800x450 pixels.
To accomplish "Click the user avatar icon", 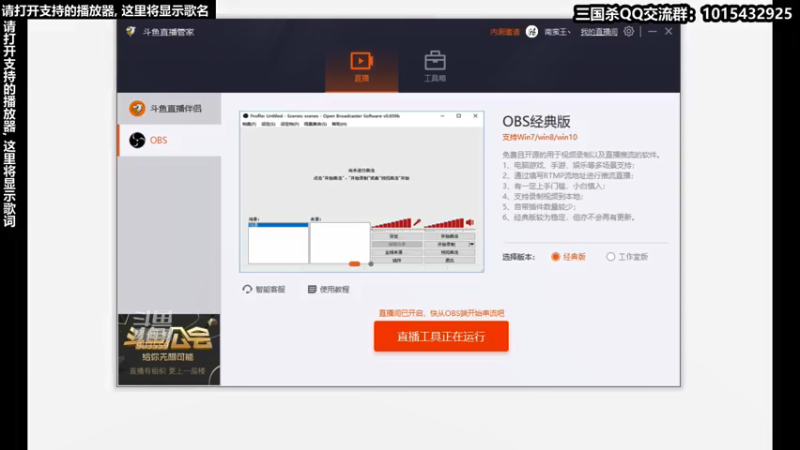I will 532,32.
